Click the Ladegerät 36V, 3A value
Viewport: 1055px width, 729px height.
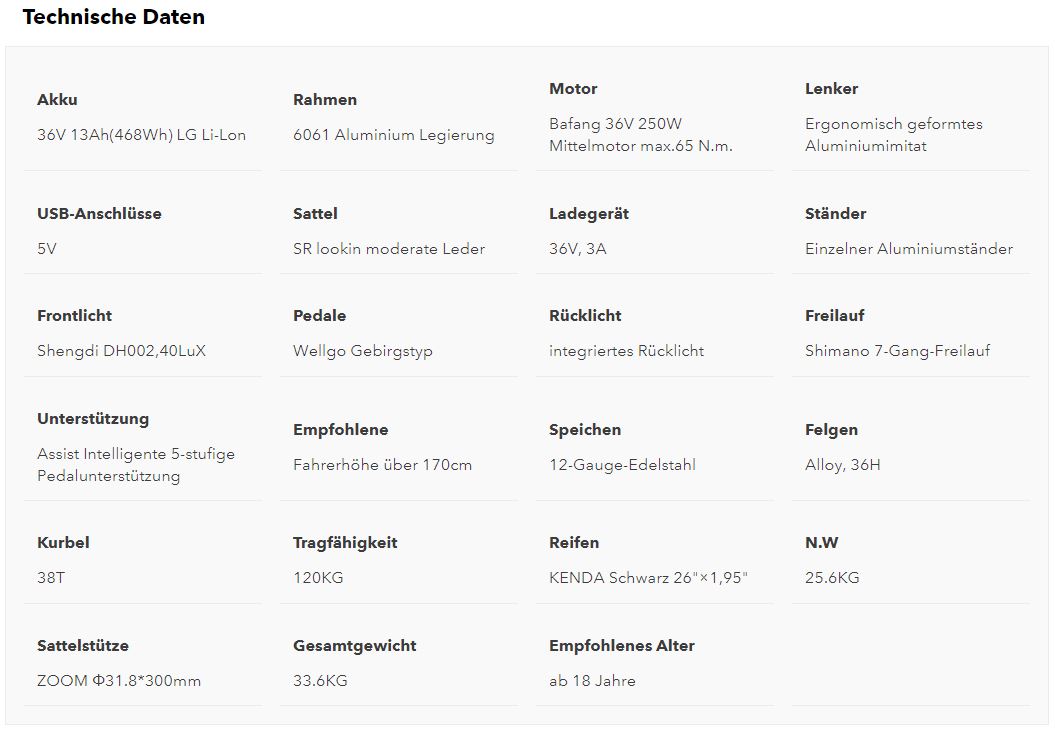[577, 249]
